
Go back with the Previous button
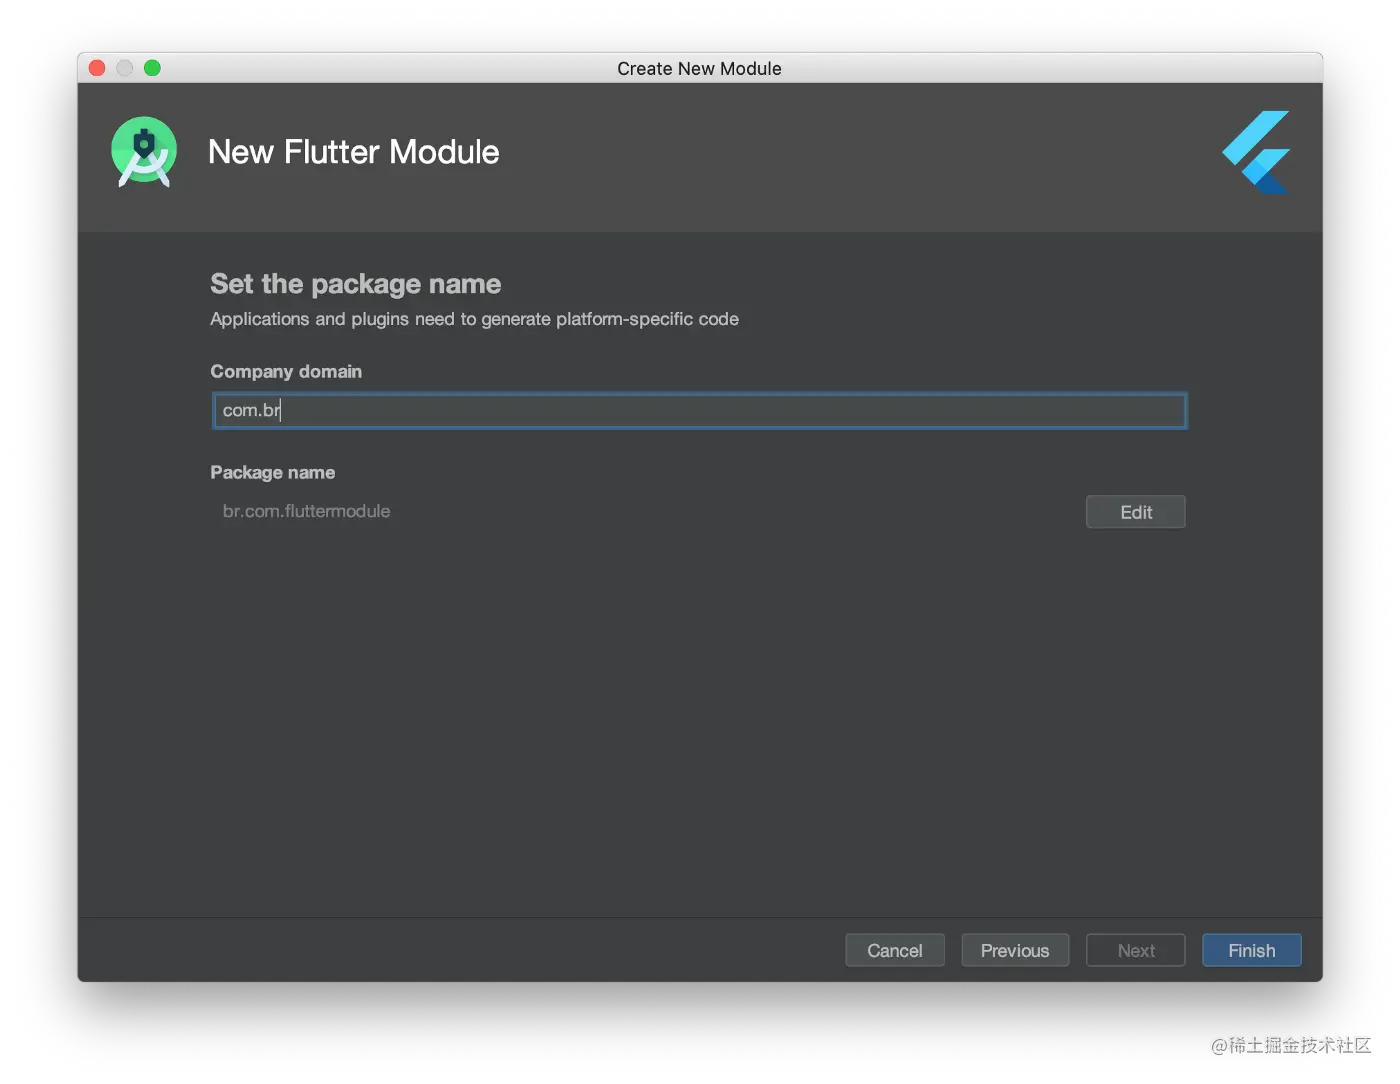1014,950
